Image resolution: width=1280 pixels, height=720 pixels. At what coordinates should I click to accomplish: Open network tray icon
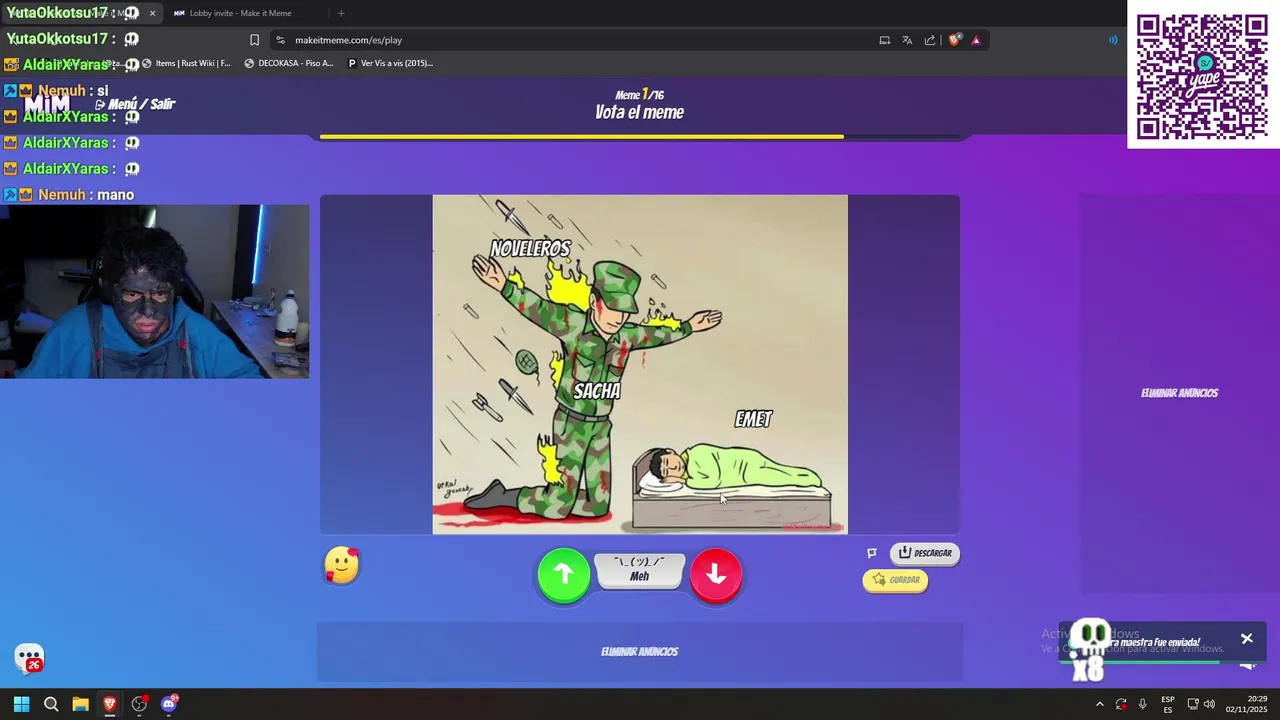(1193, 704)
